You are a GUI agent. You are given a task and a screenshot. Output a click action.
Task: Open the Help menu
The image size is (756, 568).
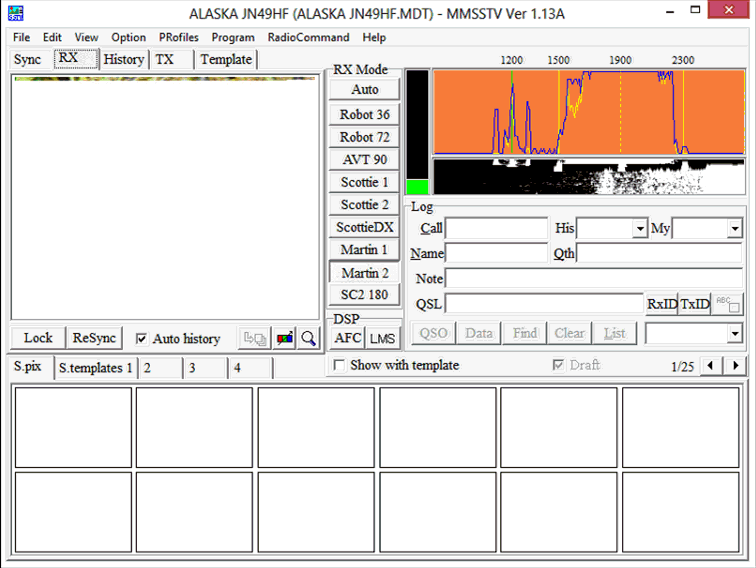tap(374, 37)
